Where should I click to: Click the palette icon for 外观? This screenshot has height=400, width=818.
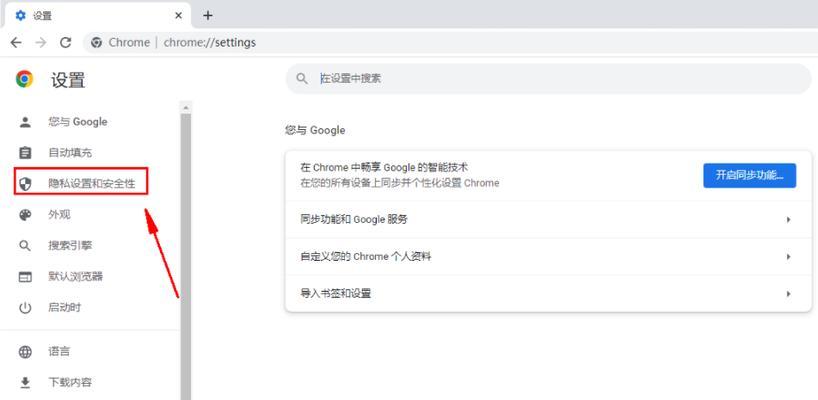pyautogui.click(x=25, y=214)
